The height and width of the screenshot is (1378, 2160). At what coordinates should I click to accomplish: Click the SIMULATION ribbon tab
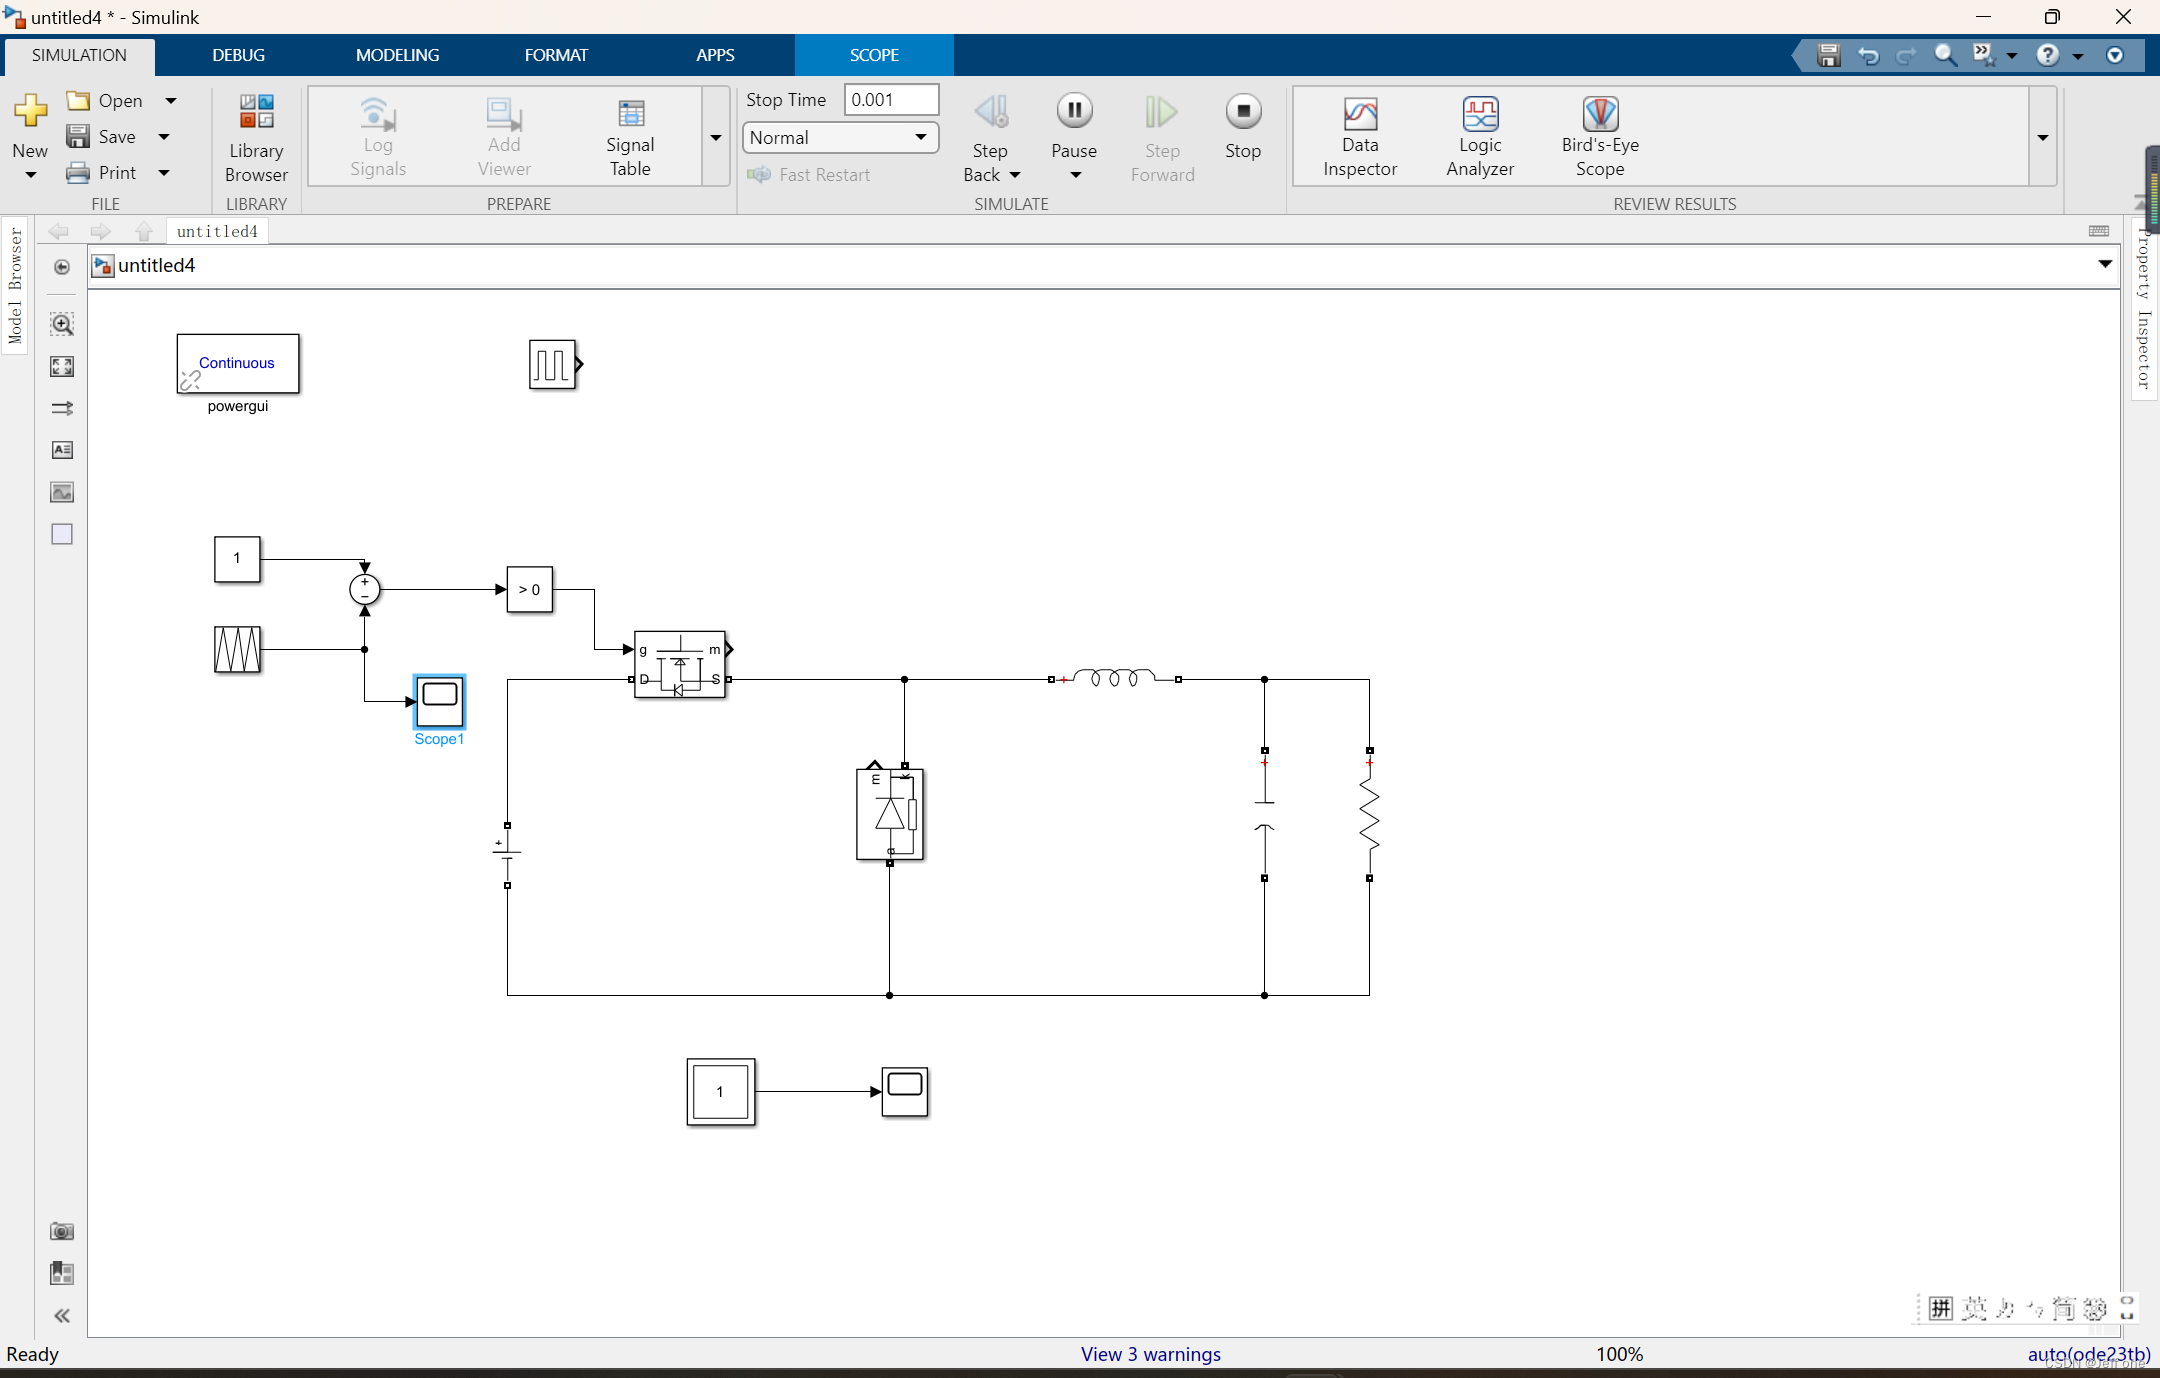click(x=76, y=55)
